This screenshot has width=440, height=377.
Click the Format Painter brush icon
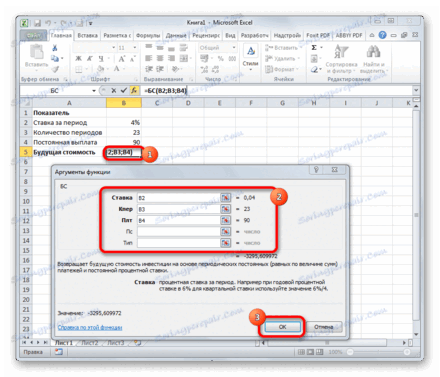tap(55, 69)
